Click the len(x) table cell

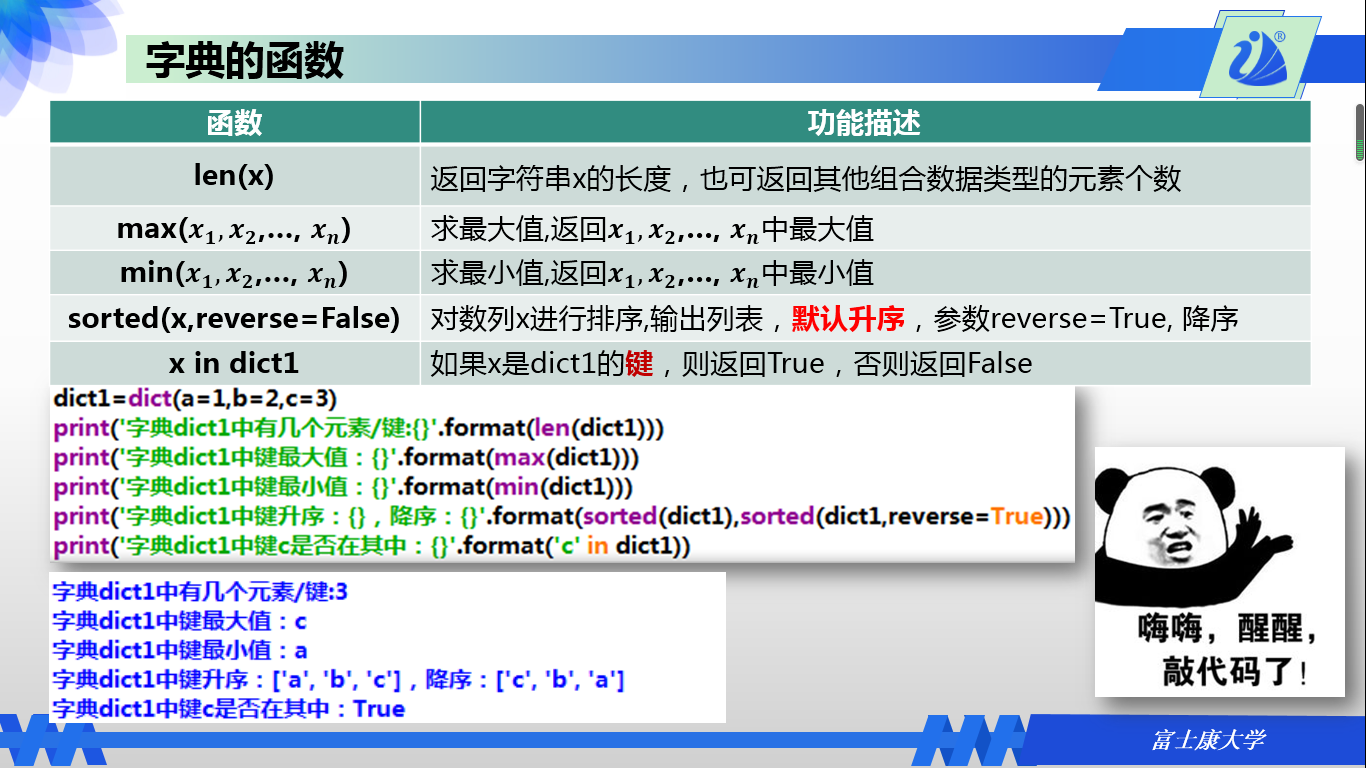pos(235,176)
